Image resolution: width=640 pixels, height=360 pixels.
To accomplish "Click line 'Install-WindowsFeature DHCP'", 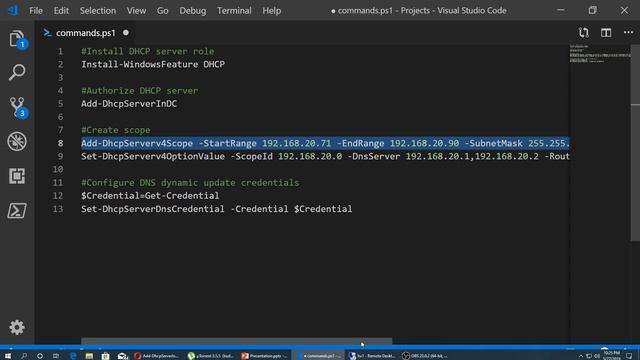I will pos(153,64).
